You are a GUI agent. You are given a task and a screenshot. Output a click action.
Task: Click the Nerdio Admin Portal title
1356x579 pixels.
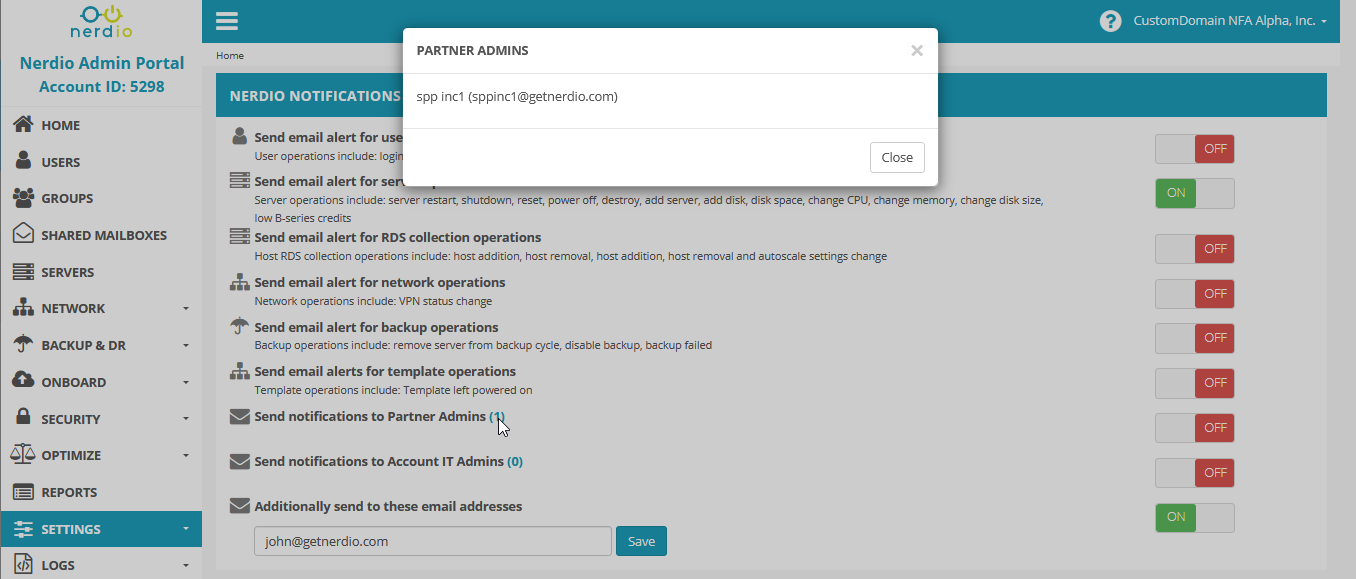(x=102, y=63)
